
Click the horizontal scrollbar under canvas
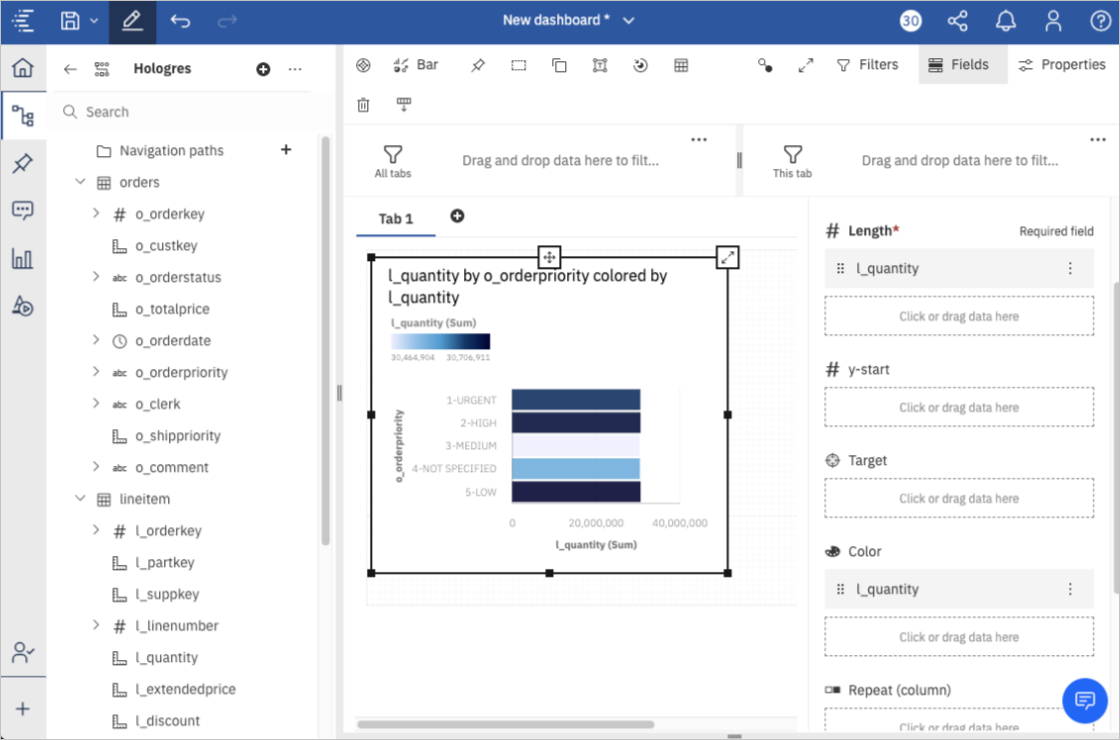[x=506, y=724]
